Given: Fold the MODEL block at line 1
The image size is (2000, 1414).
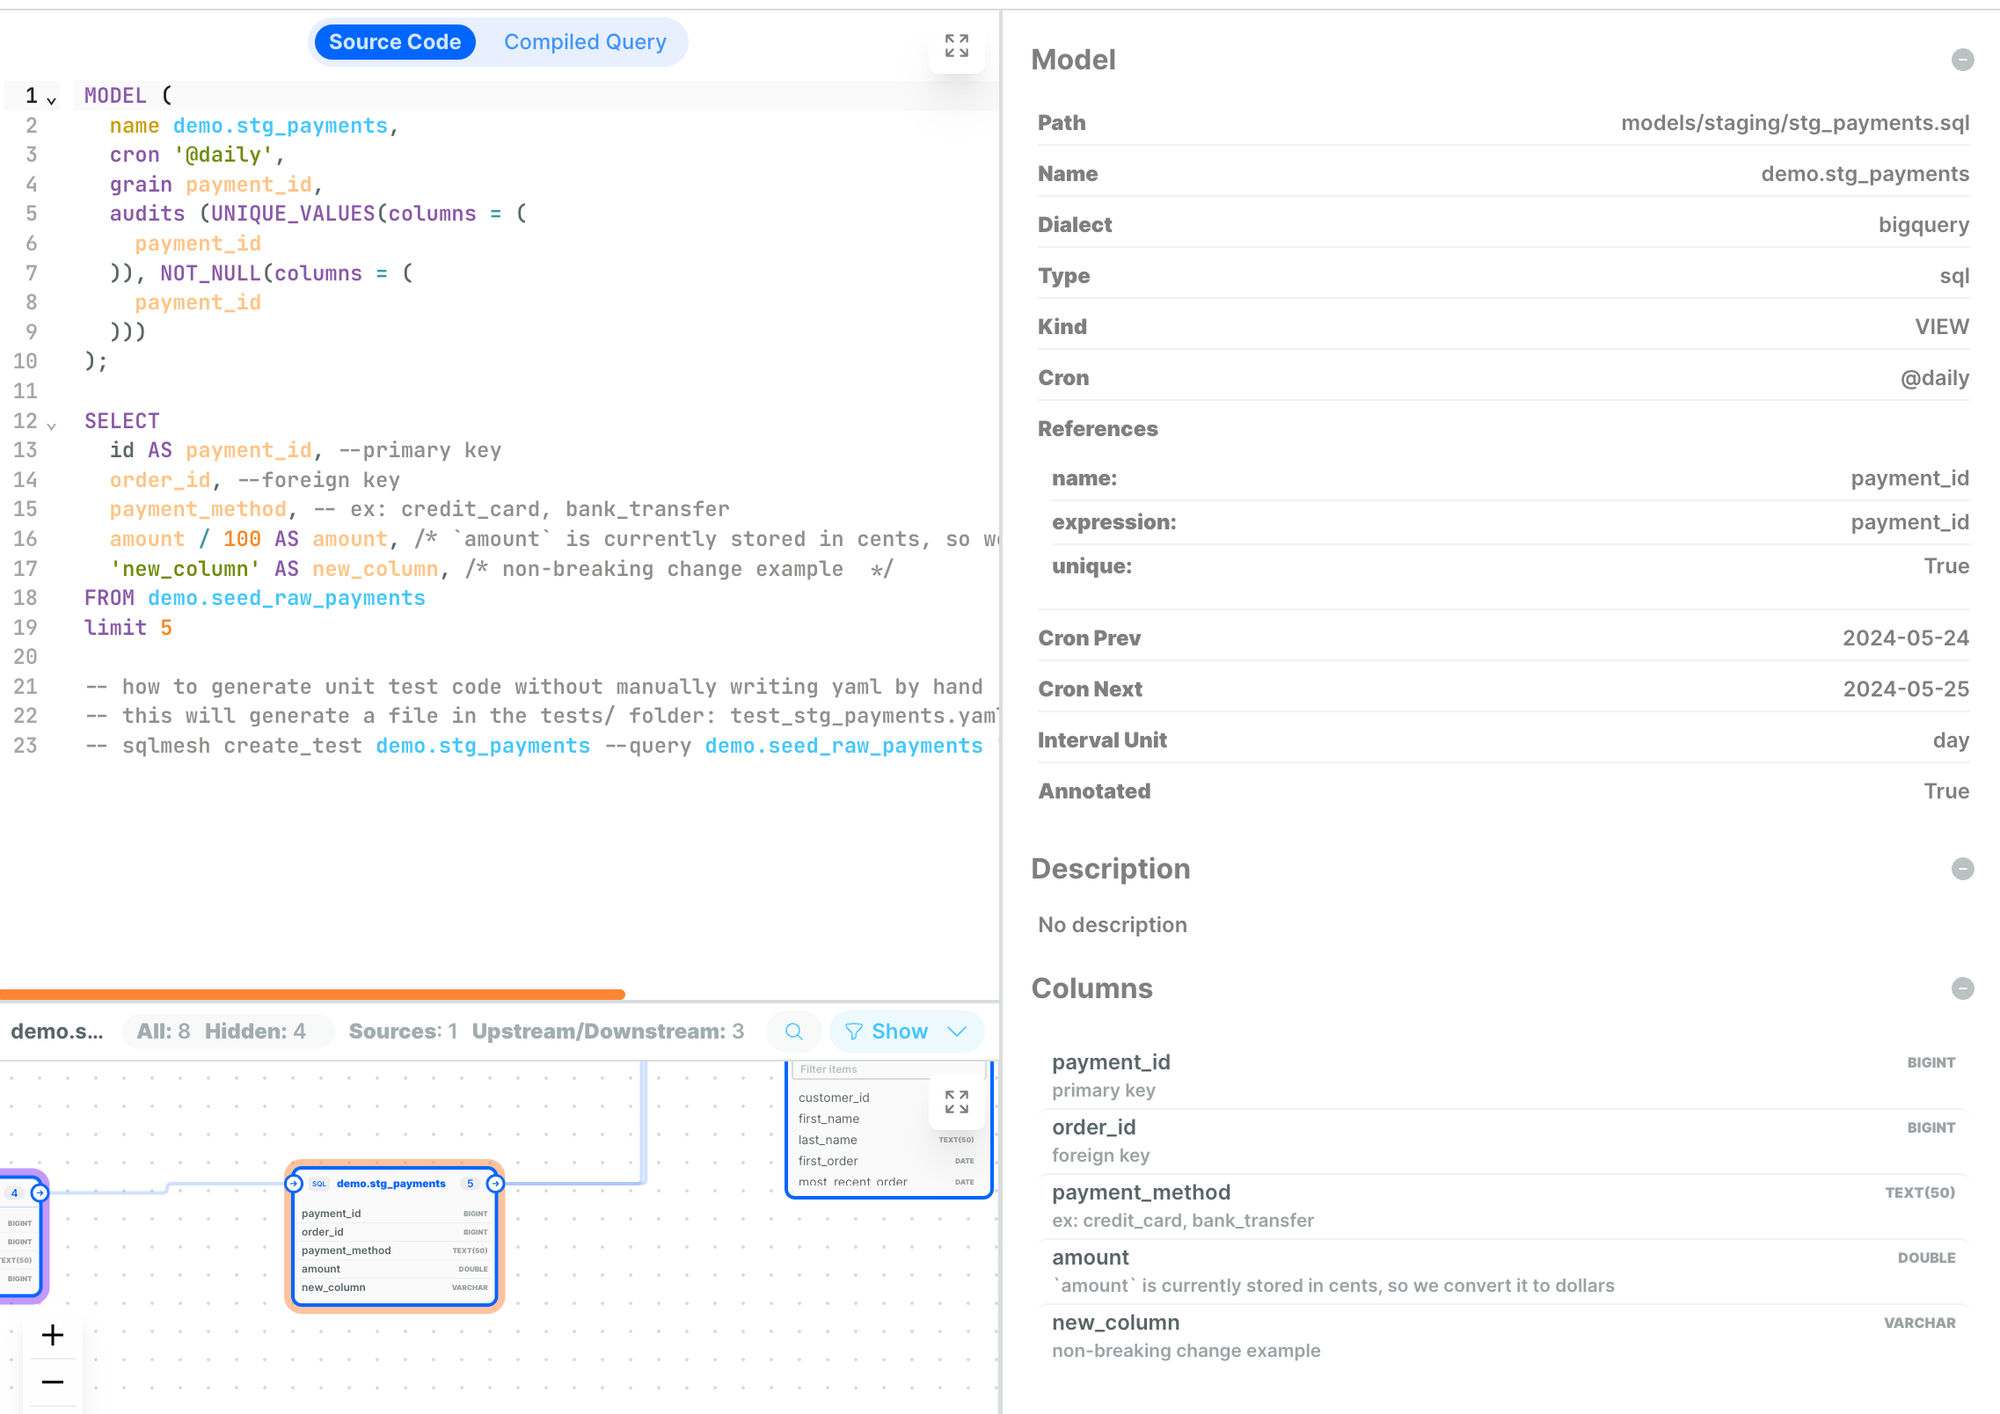Looking at the screenshot, I should (x=52, y=99).
